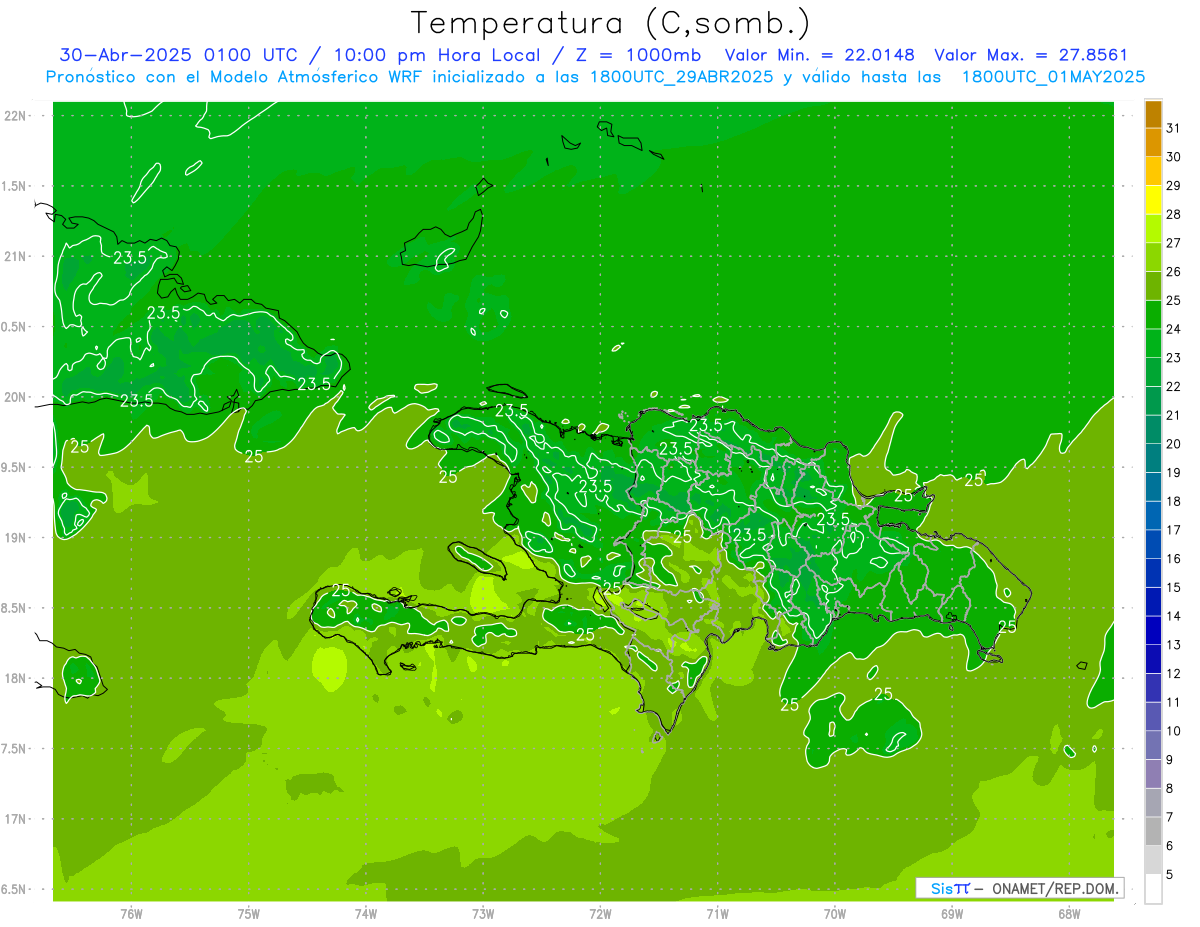Image resolution: width=1200 pixels, height=927 pixels.
Task: Click the legend value '28'
Action: 1174,214
